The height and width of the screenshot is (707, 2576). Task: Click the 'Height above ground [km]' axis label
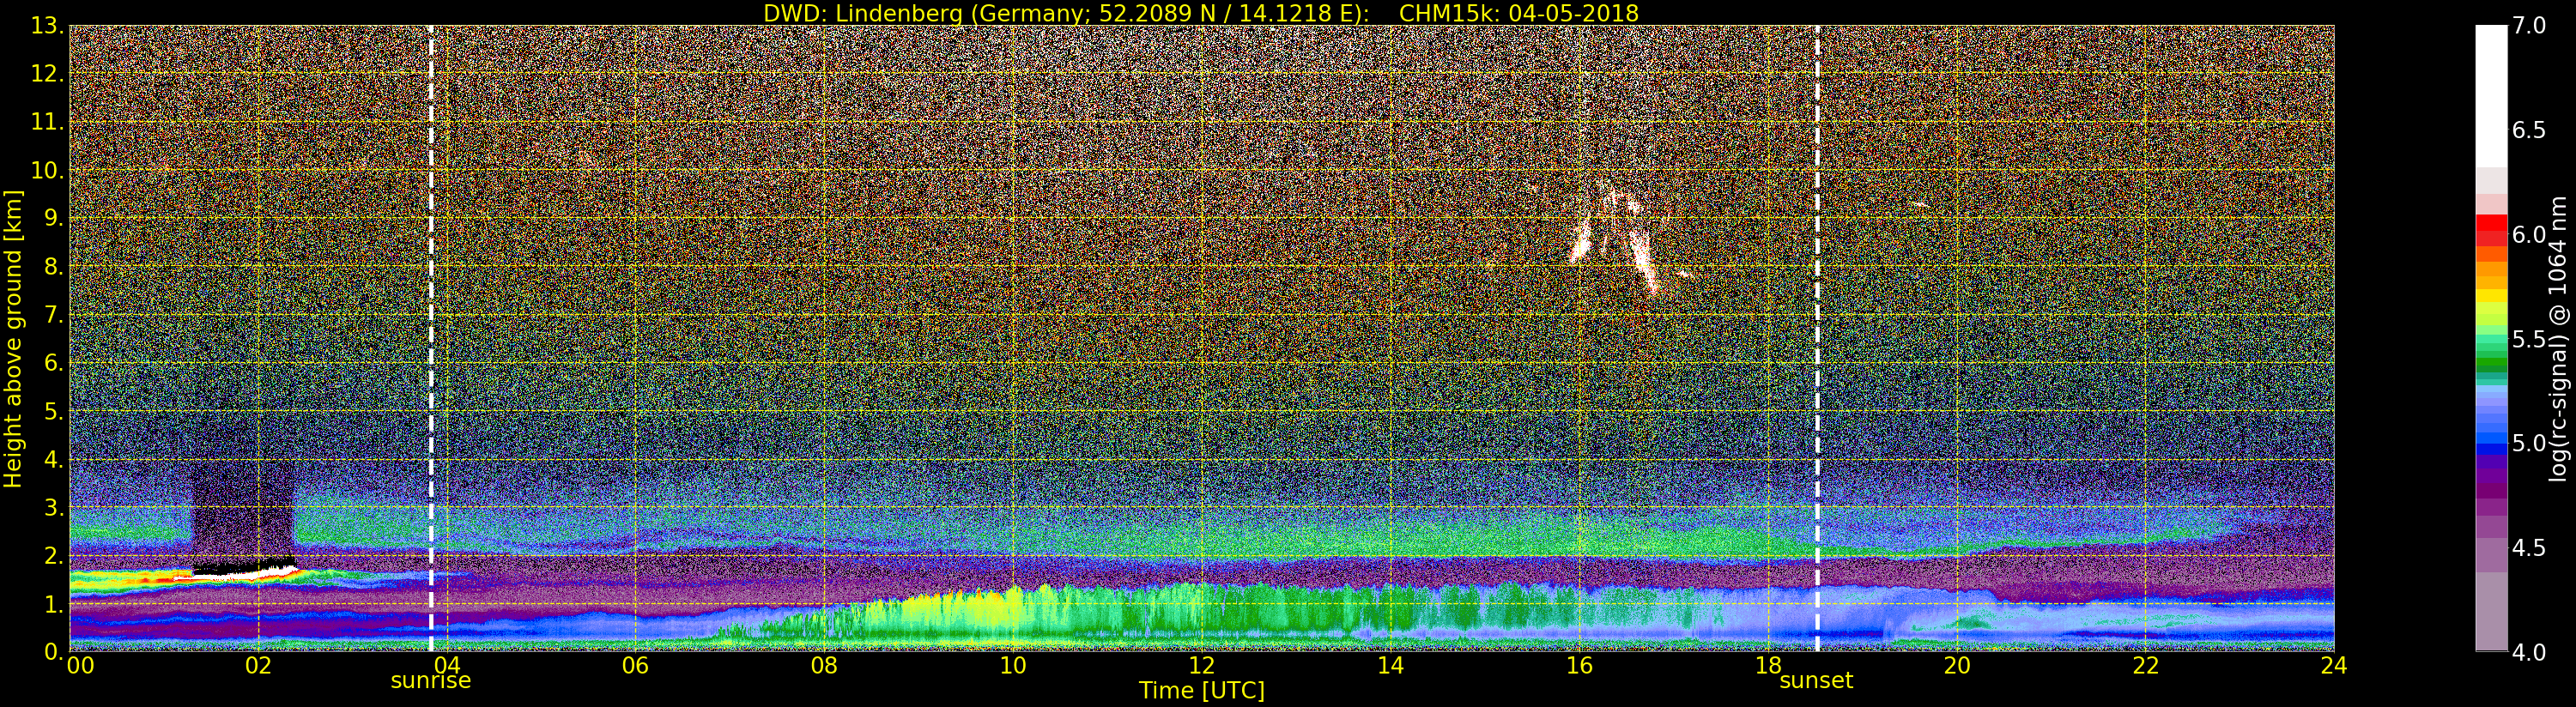(x=13, y=339)
